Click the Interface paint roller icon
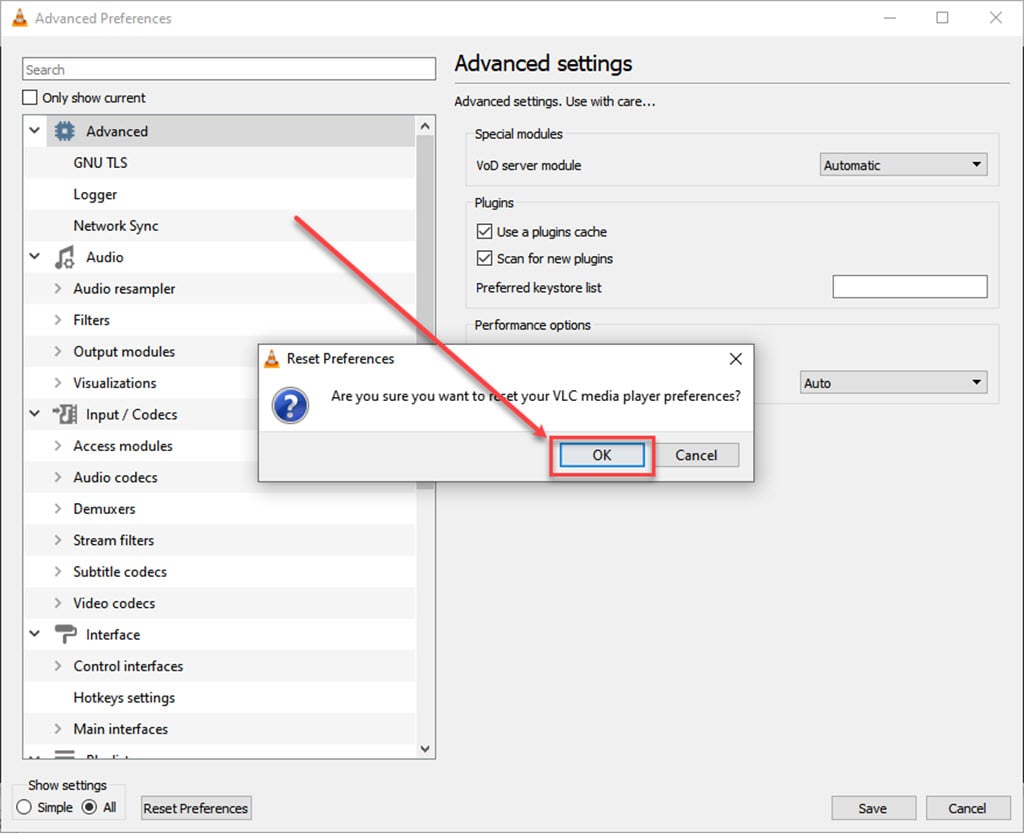This screenshot has width=1024, height=834. pos(65,634)
